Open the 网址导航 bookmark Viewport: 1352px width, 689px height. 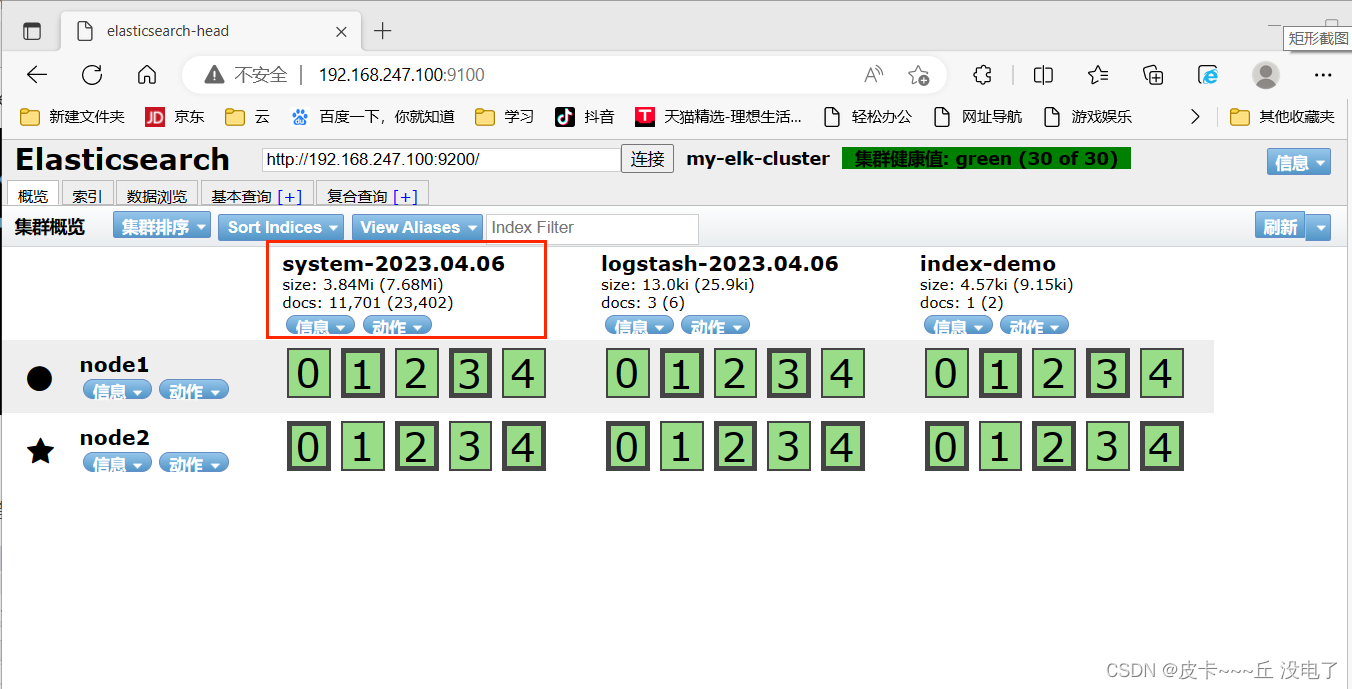(x=977, y=117)
